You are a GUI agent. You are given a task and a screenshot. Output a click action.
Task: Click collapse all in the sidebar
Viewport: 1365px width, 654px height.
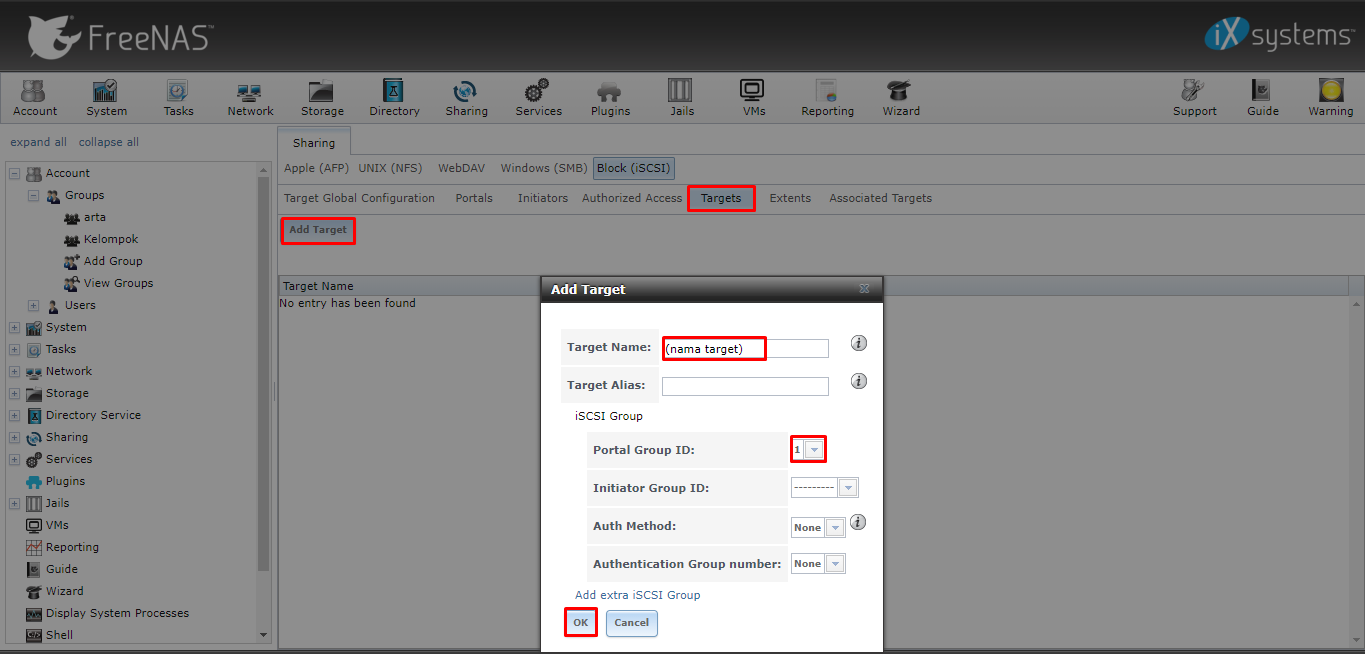pyautogui.click(x=108, y=141)
